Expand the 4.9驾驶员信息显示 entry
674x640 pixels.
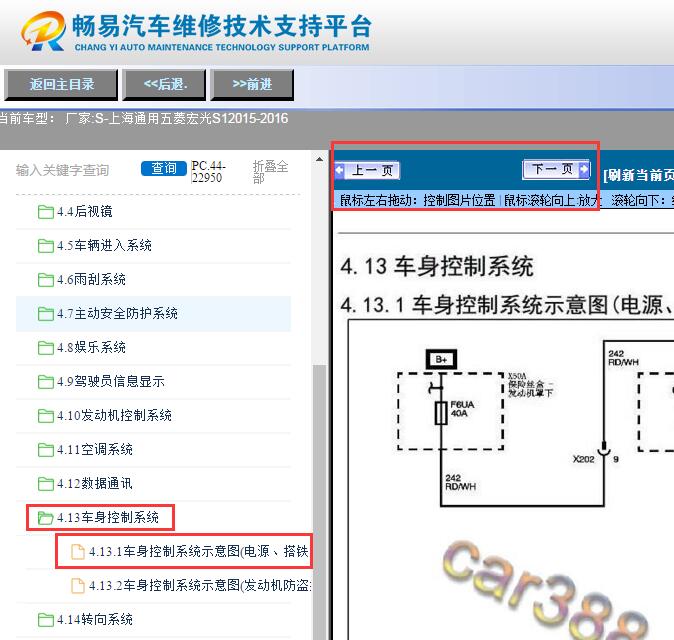[x=110, y=381]
